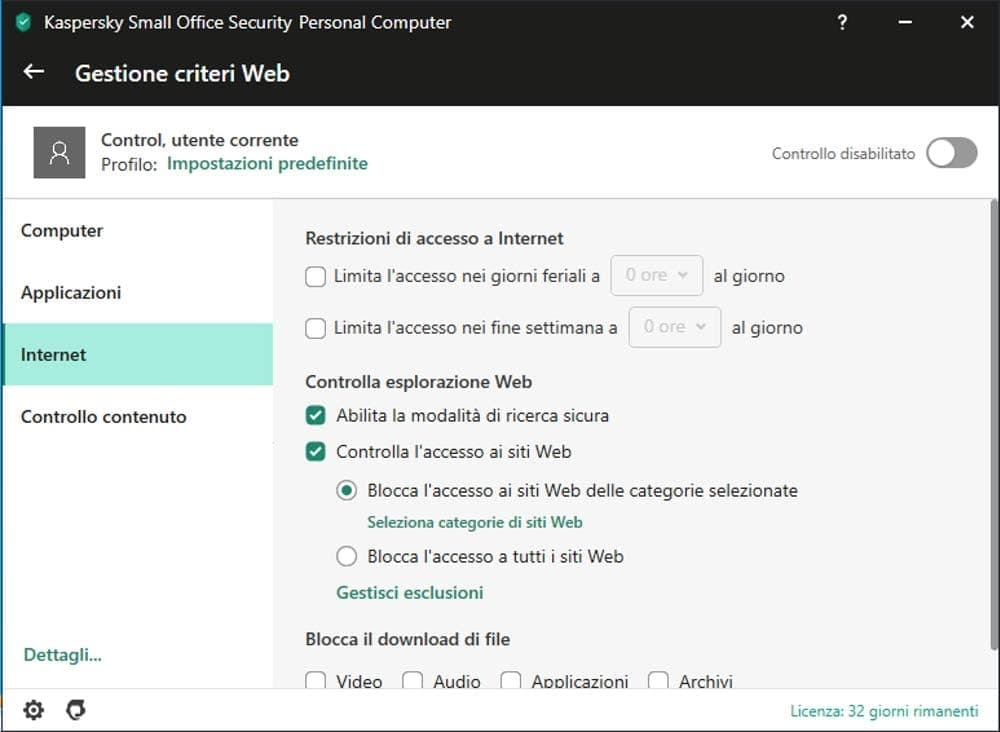The image size is (1000, 732).
Task: Click the Kaspersky shield logo icon
Action: (24, 22)
